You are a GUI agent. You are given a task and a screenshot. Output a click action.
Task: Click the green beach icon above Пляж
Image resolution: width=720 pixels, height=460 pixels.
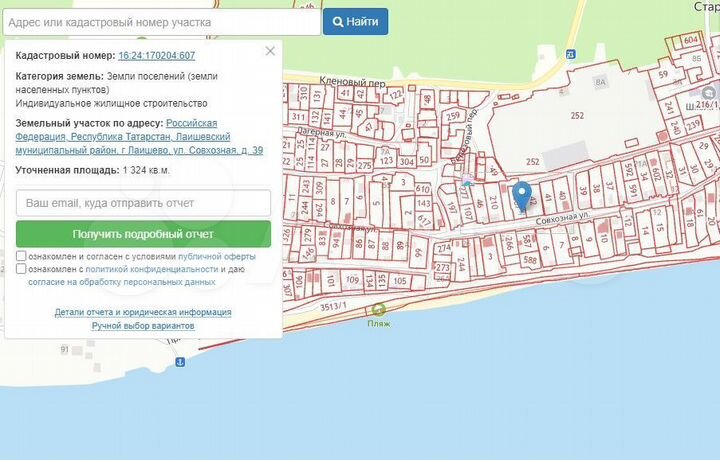click(378, 310)
